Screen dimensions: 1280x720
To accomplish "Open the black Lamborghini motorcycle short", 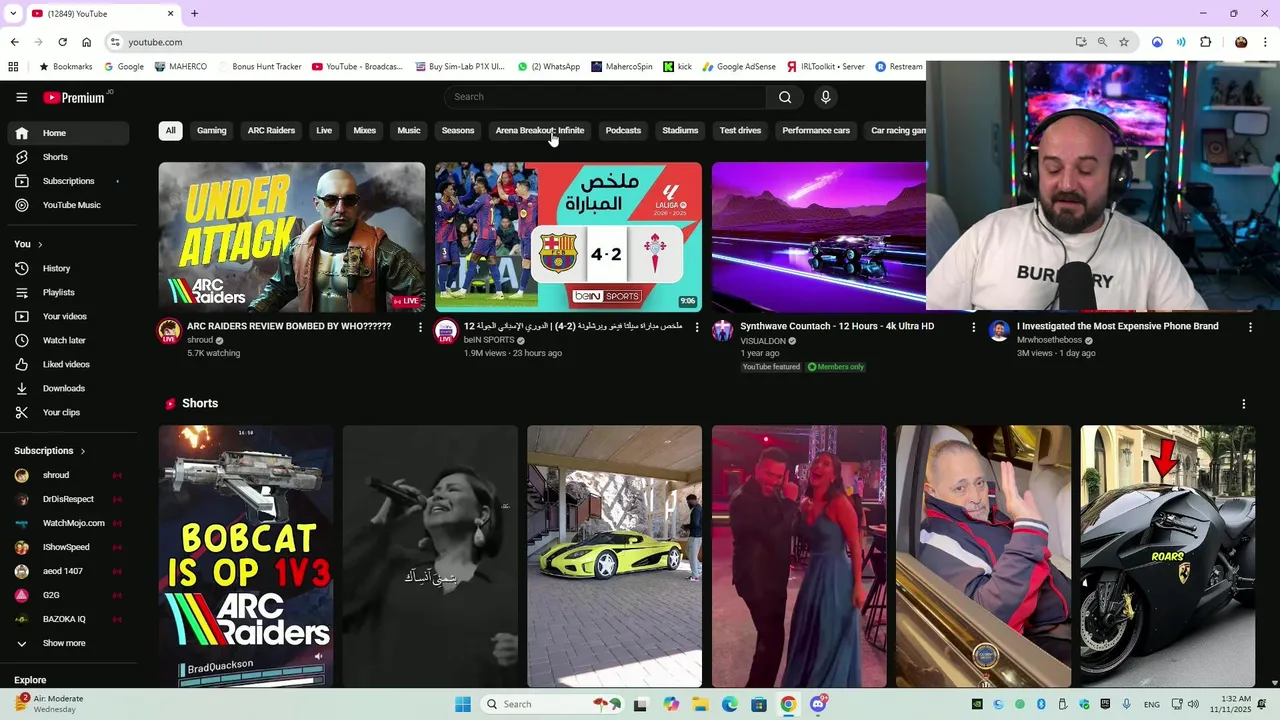I will (x=1167, y=556).
